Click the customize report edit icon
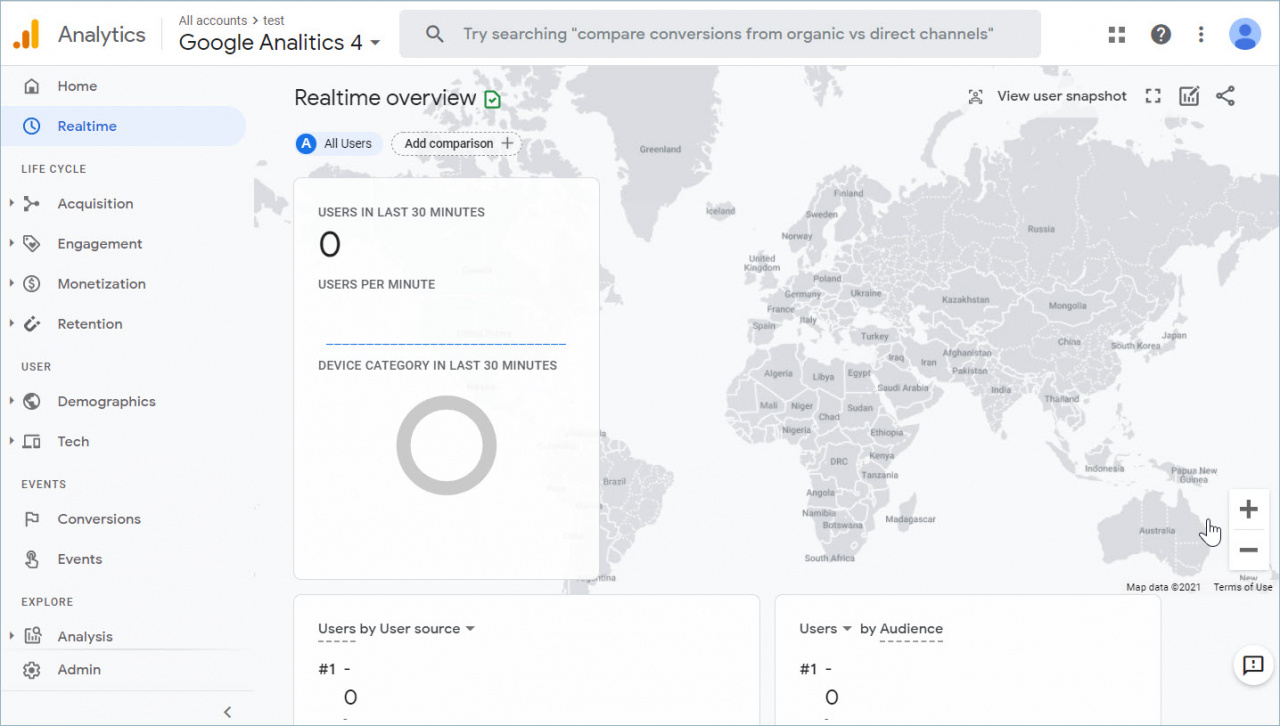 coord(1189,96)
